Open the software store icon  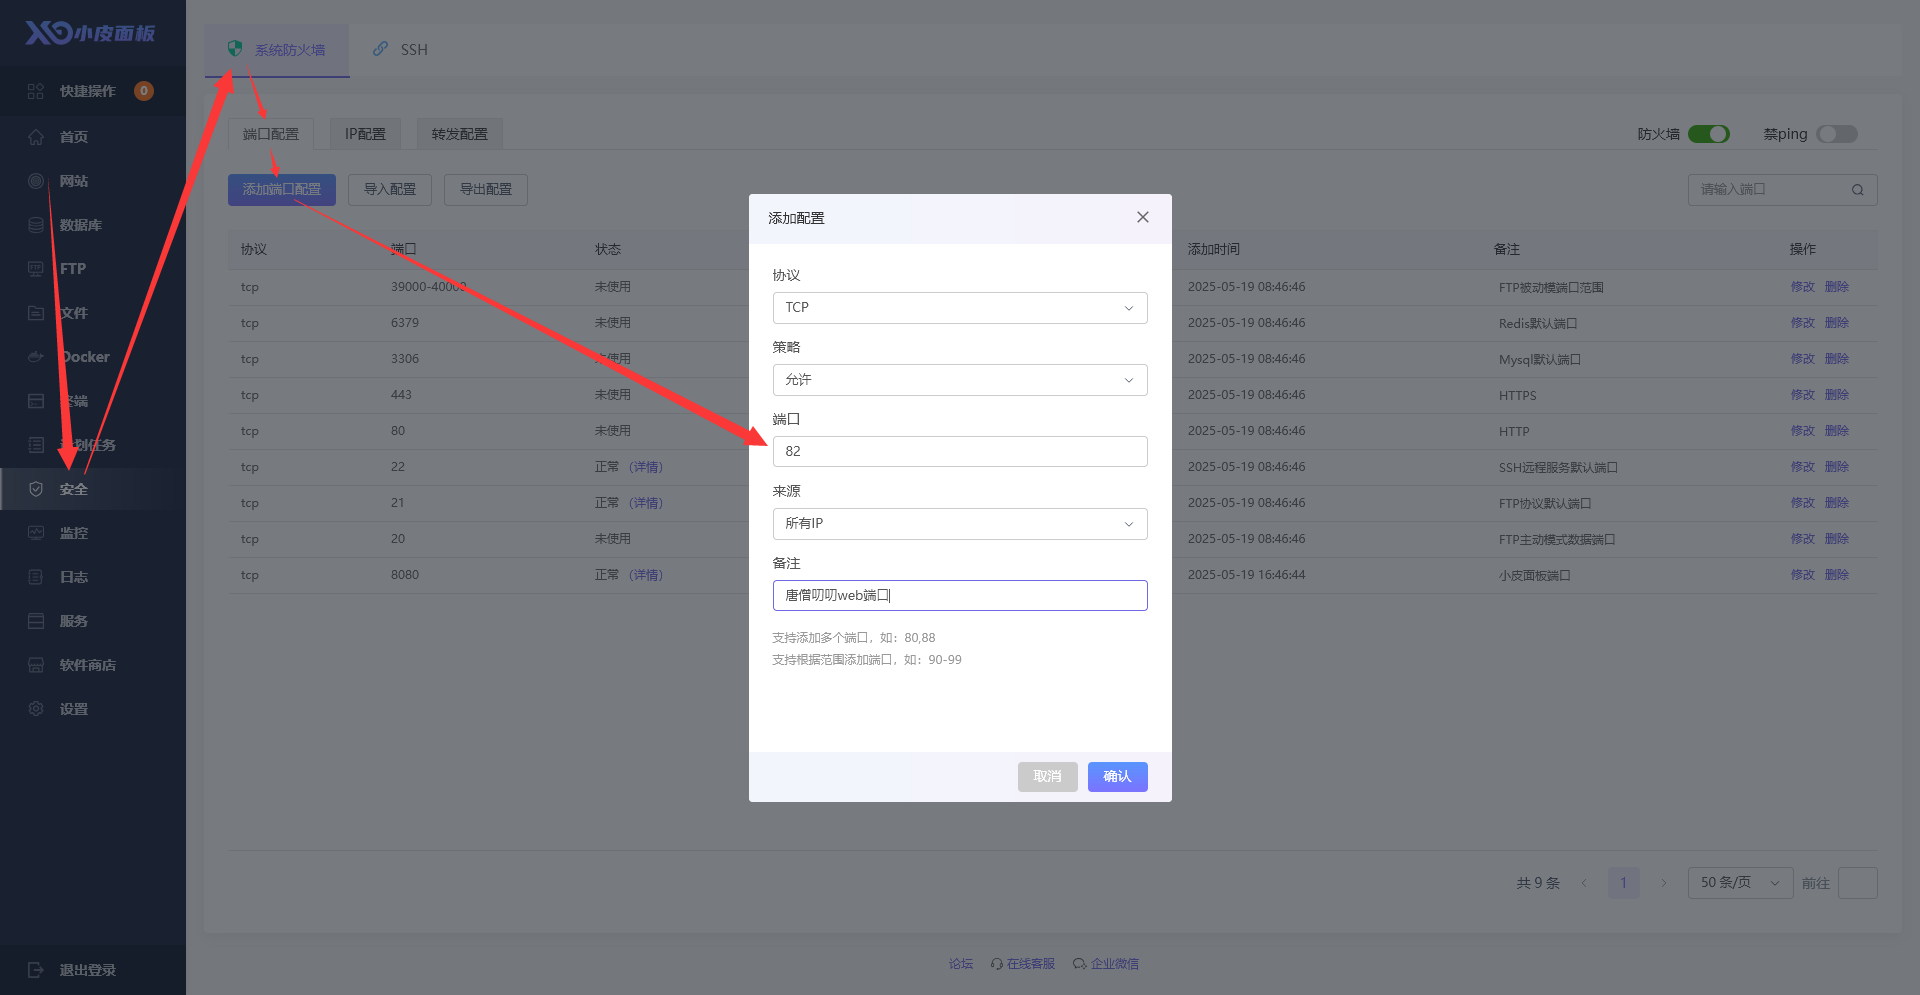pyautogui.click(x=36, y=665)
